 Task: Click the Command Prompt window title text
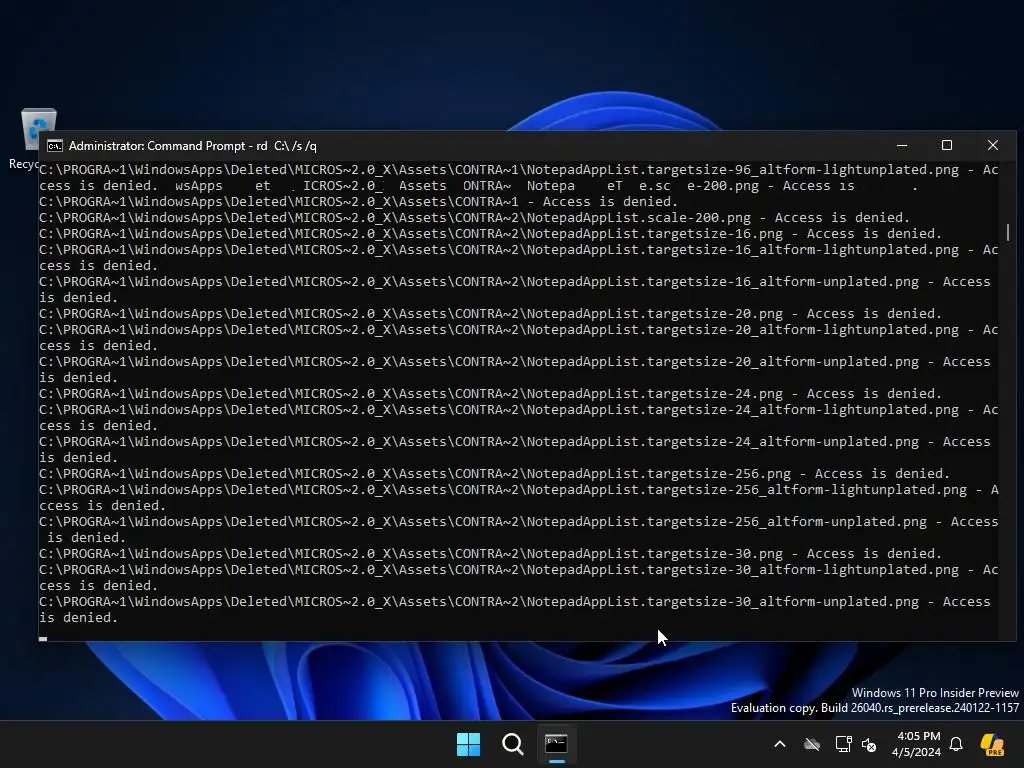[x=193, y=146]
